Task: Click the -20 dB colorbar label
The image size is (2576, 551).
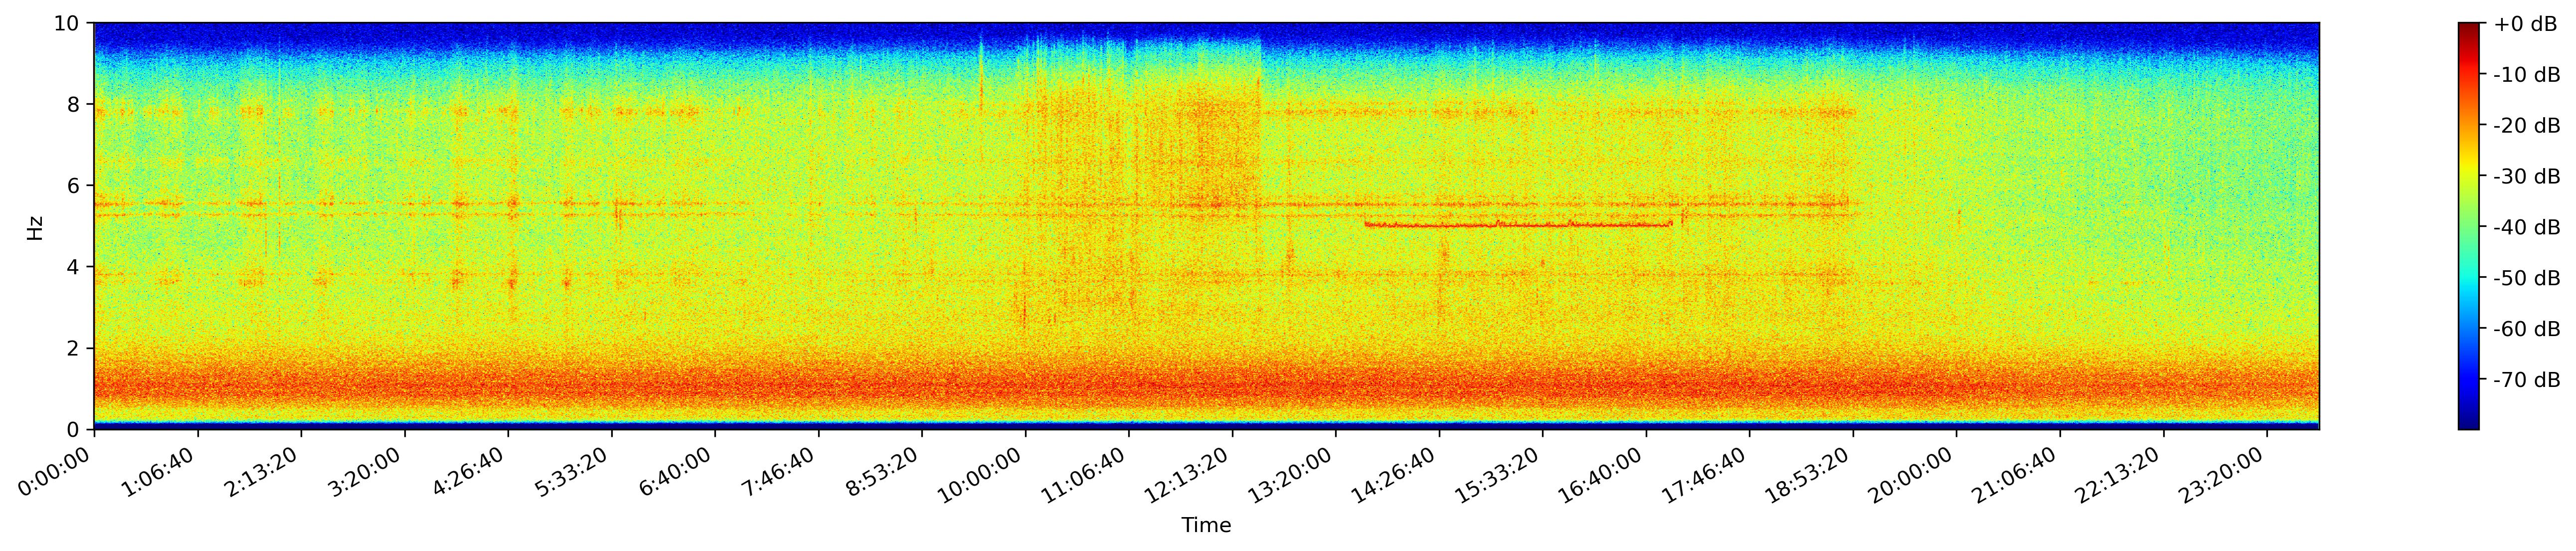Action: [2527, 126]
